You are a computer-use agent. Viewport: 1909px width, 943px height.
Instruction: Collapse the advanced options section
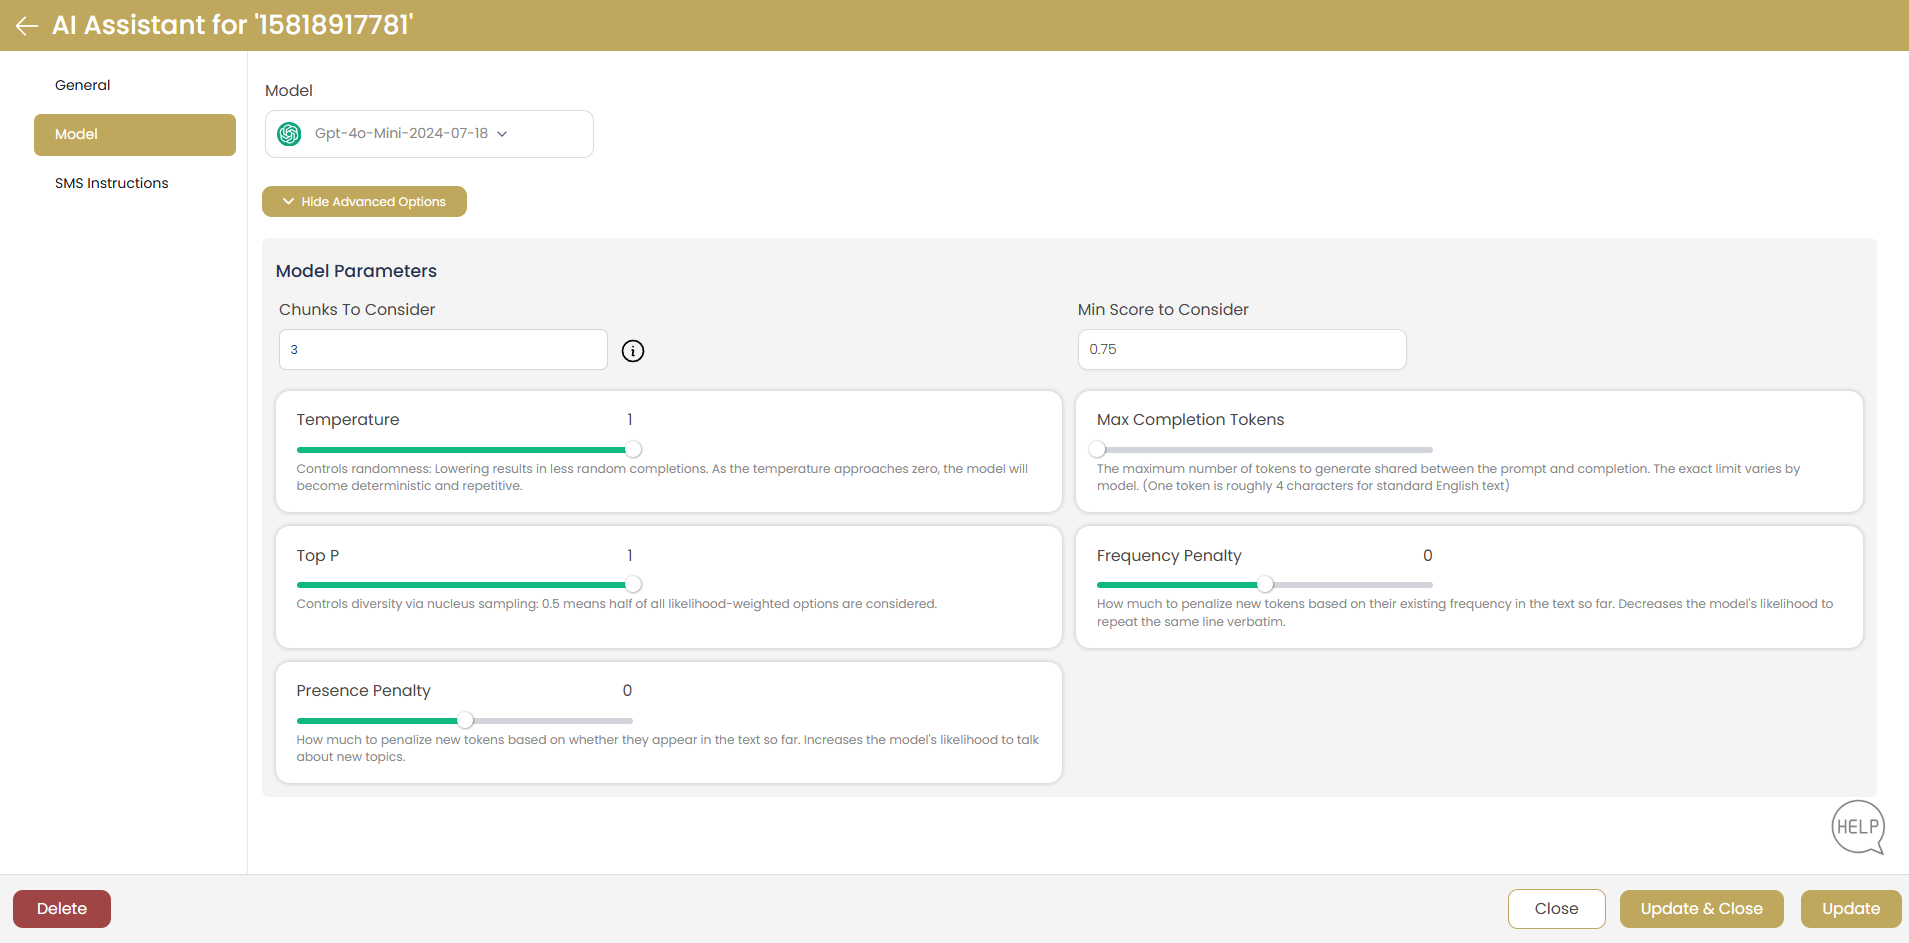click(364, 201)
